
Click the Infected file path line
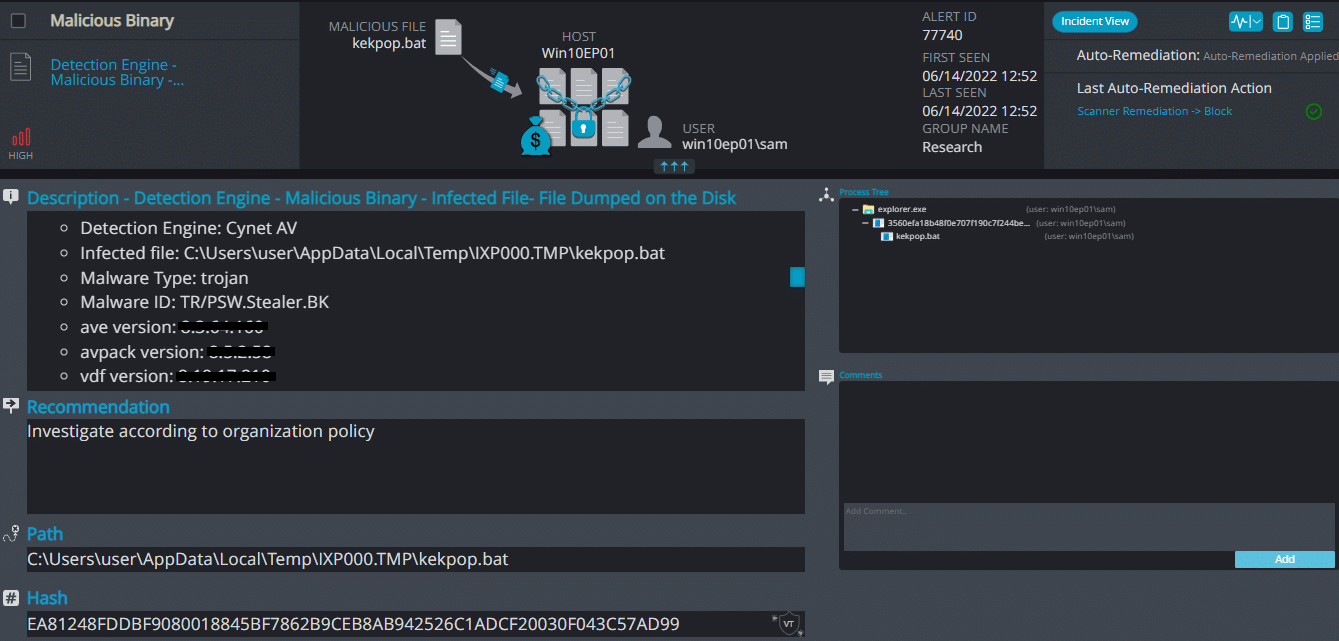373,253
